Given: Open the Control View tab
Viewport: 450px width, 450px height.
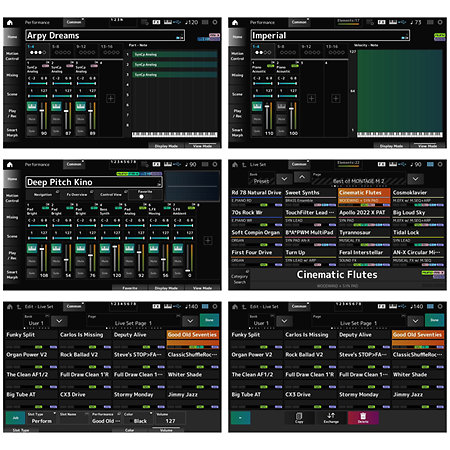Looking at the screenshot, I should [111, 195].
